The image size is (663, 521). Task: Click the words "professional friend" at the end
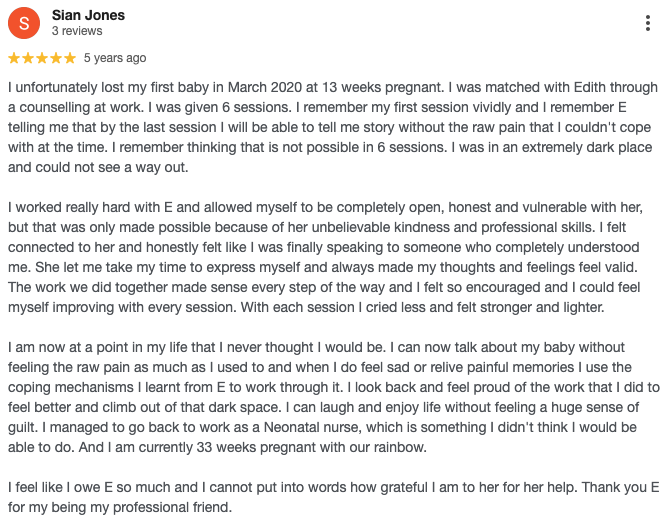(170, 507)
